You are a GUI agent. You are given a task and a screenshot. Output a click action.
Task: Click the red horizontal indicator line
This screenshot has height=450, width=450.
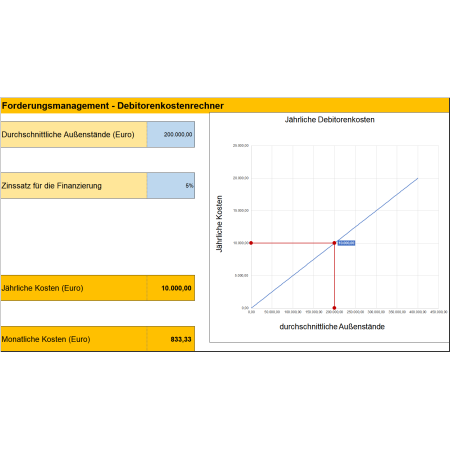pos(293,243)
